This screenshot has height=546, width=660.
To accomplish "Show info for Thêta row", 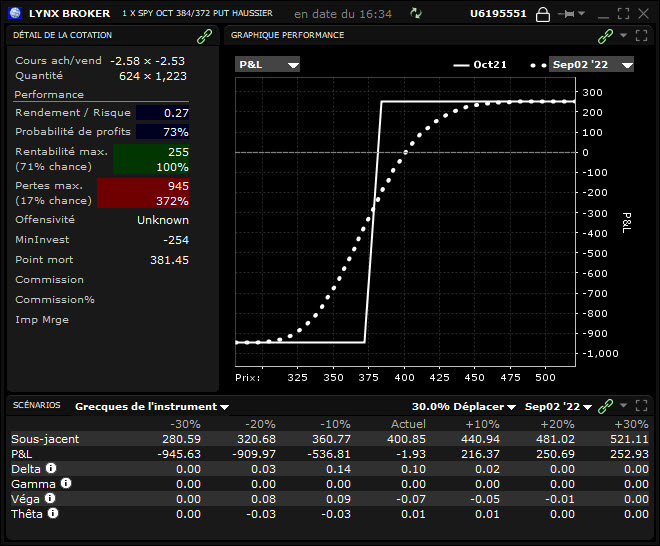I will [53, 513].
